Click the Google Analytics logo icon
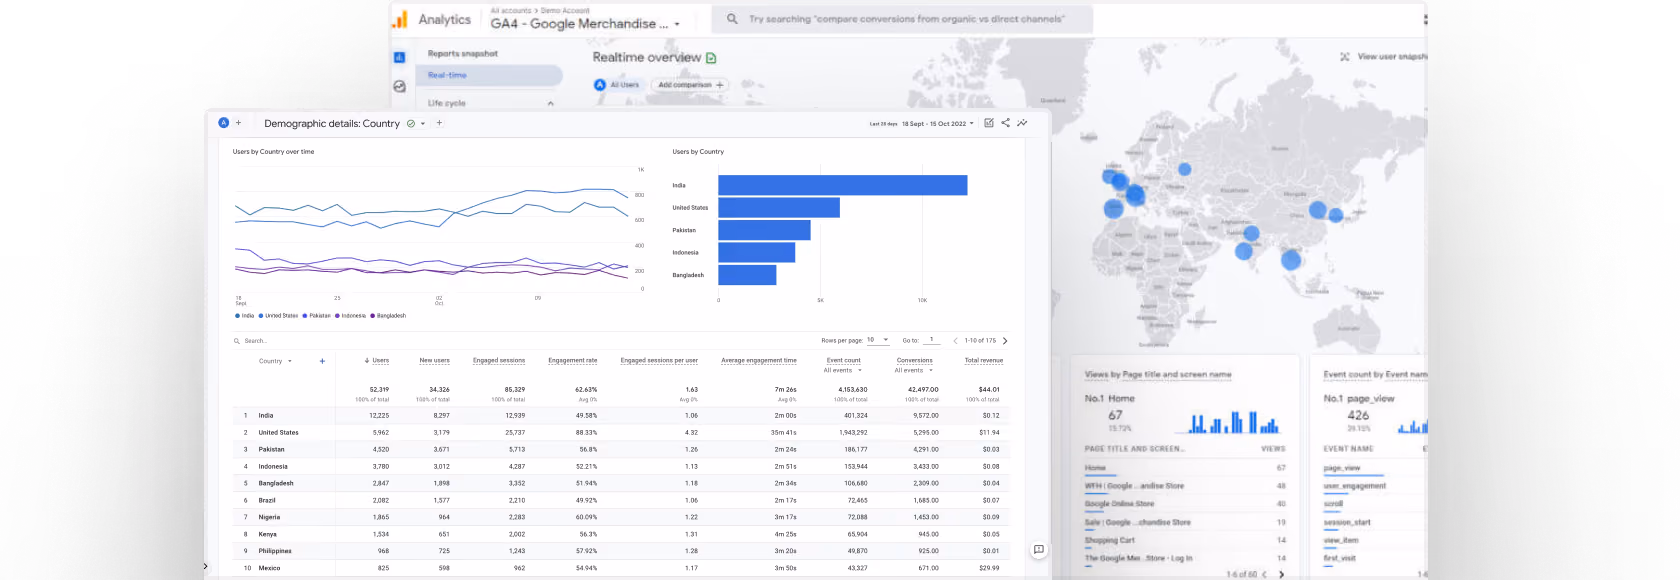Image resolution: width=1680 pixels, height=580 pixels. pyautogui.click(x=399, y=19)
